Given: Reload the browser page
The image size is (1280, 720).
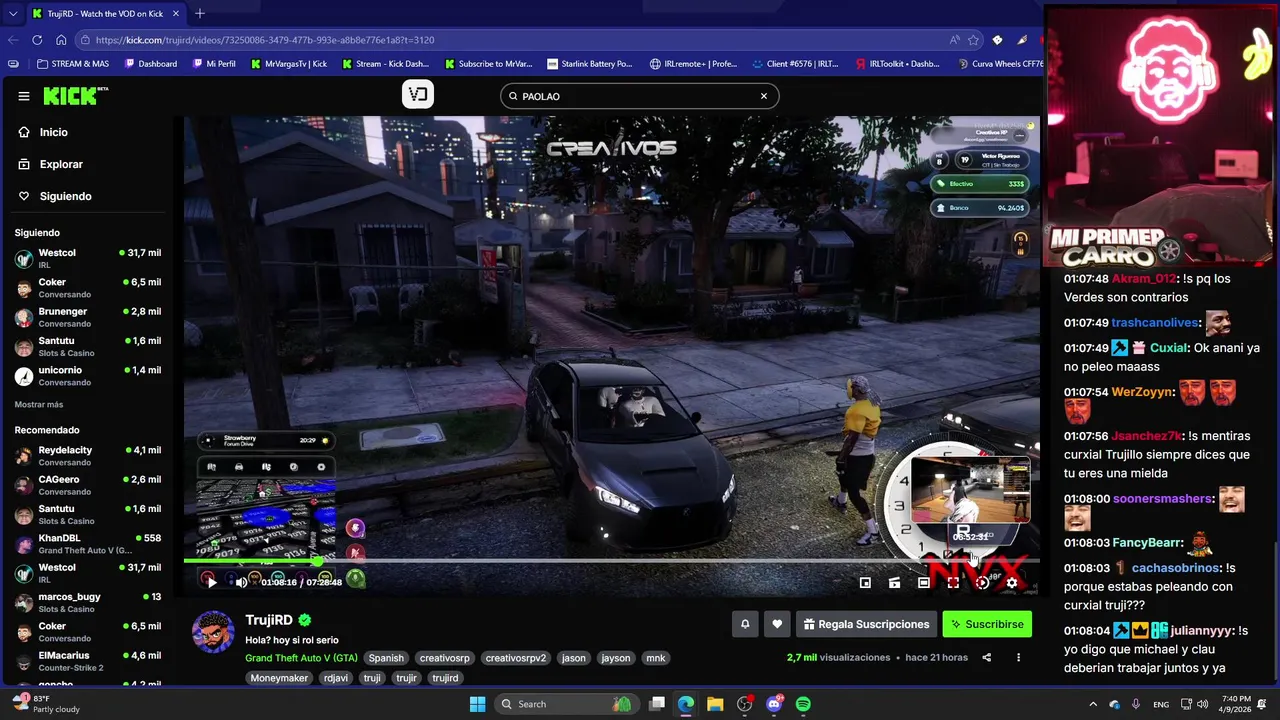Looking at the screenshot, I should coord(37,40).
